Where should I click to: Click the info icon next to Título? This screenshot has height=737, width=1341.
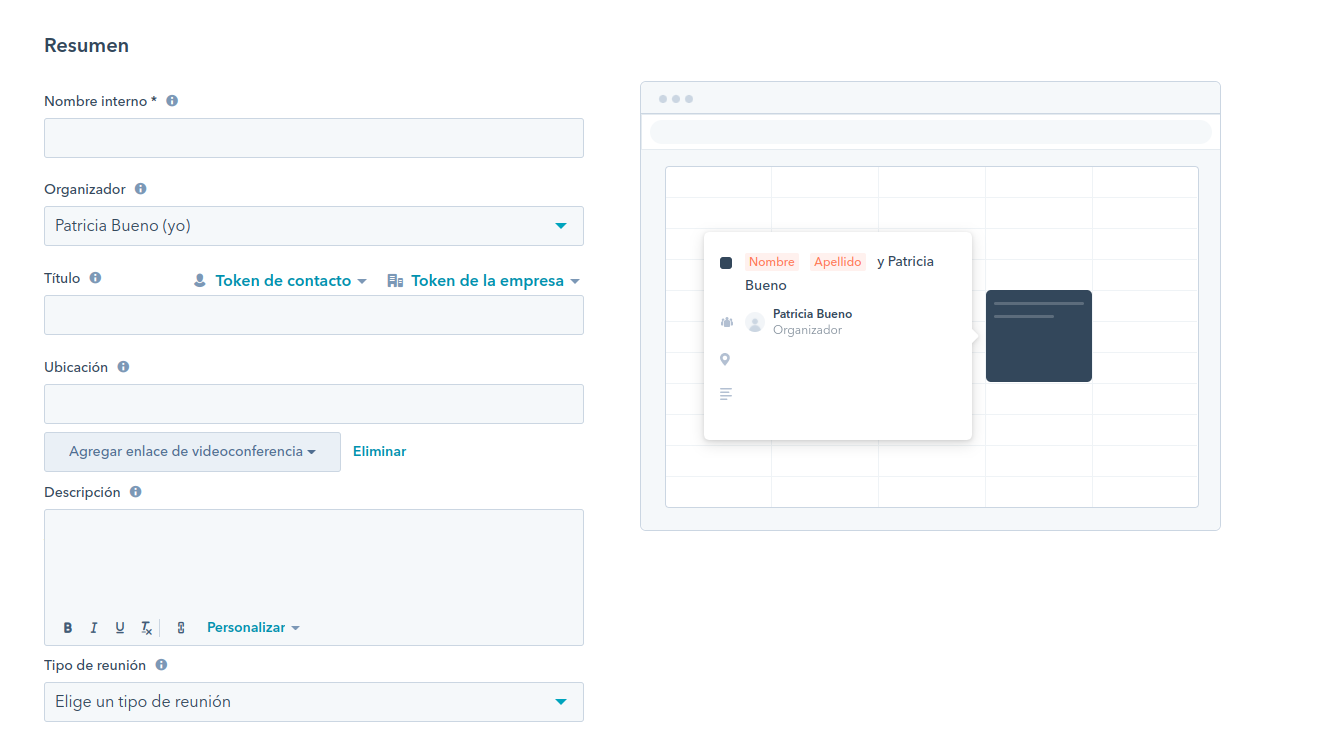coord(95,278)
